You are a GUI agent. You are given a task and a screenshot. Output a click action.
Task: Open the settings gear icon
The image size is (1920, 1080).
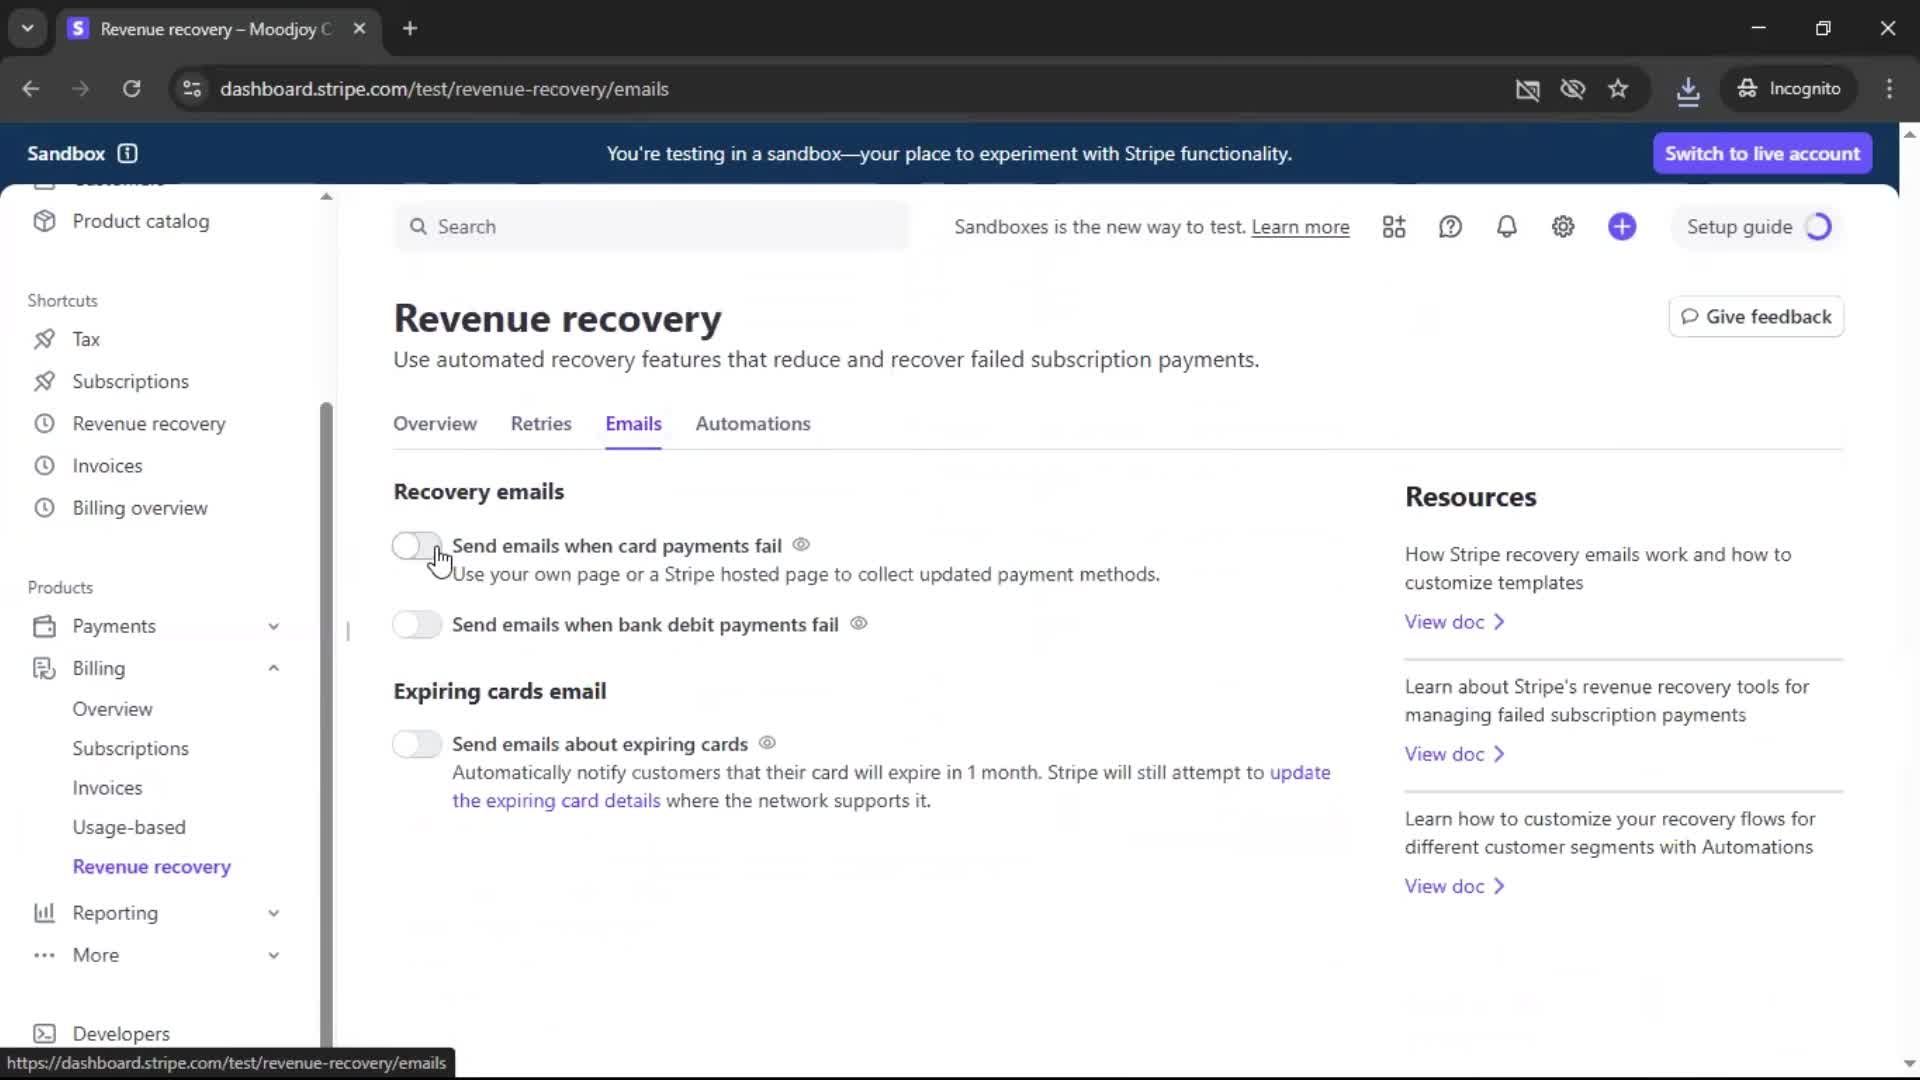tap(1563, 227)
